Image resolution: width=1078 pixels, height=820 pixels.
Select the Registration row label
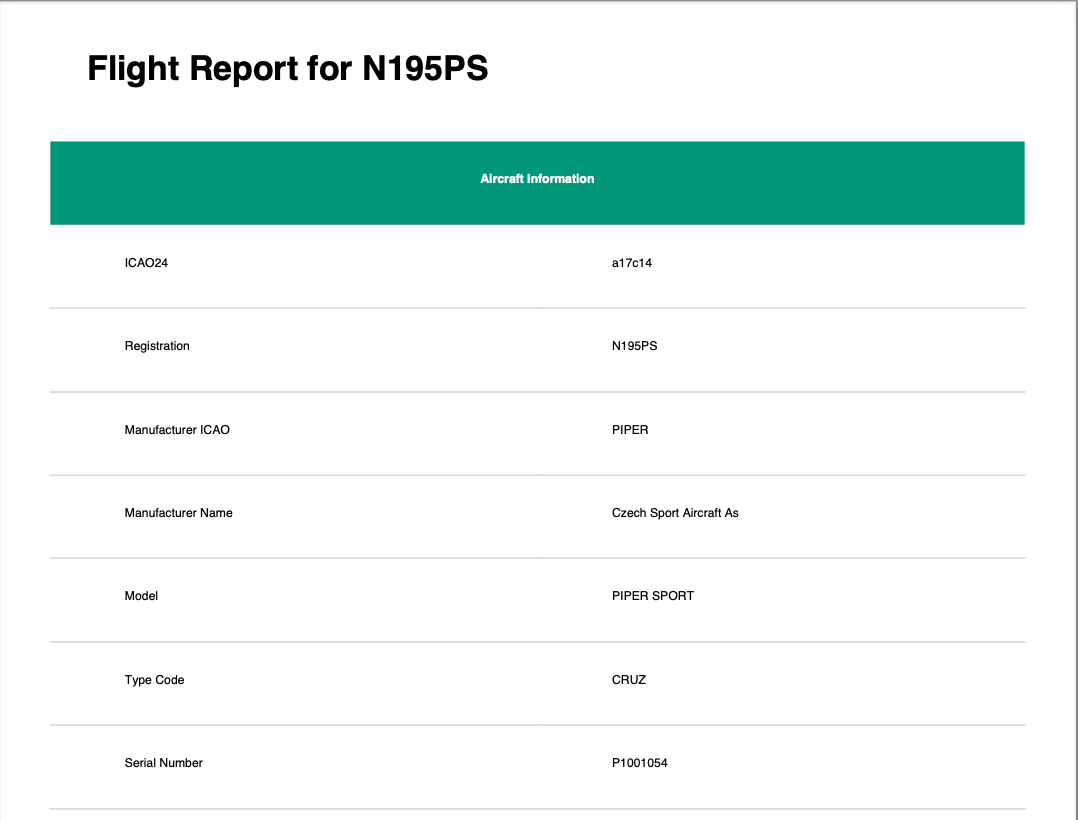coord(157,346)
